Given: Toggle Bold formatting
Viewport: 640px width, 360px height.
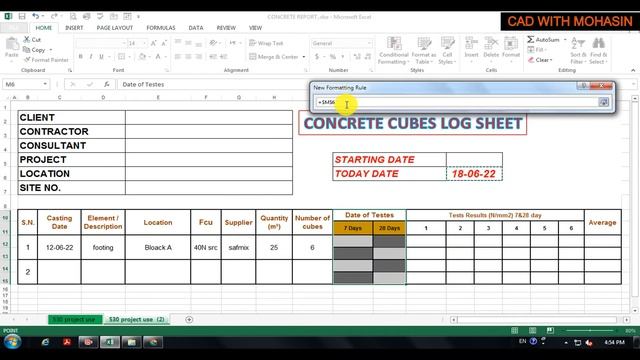Looking at the screenshot, I should point(80,56).
